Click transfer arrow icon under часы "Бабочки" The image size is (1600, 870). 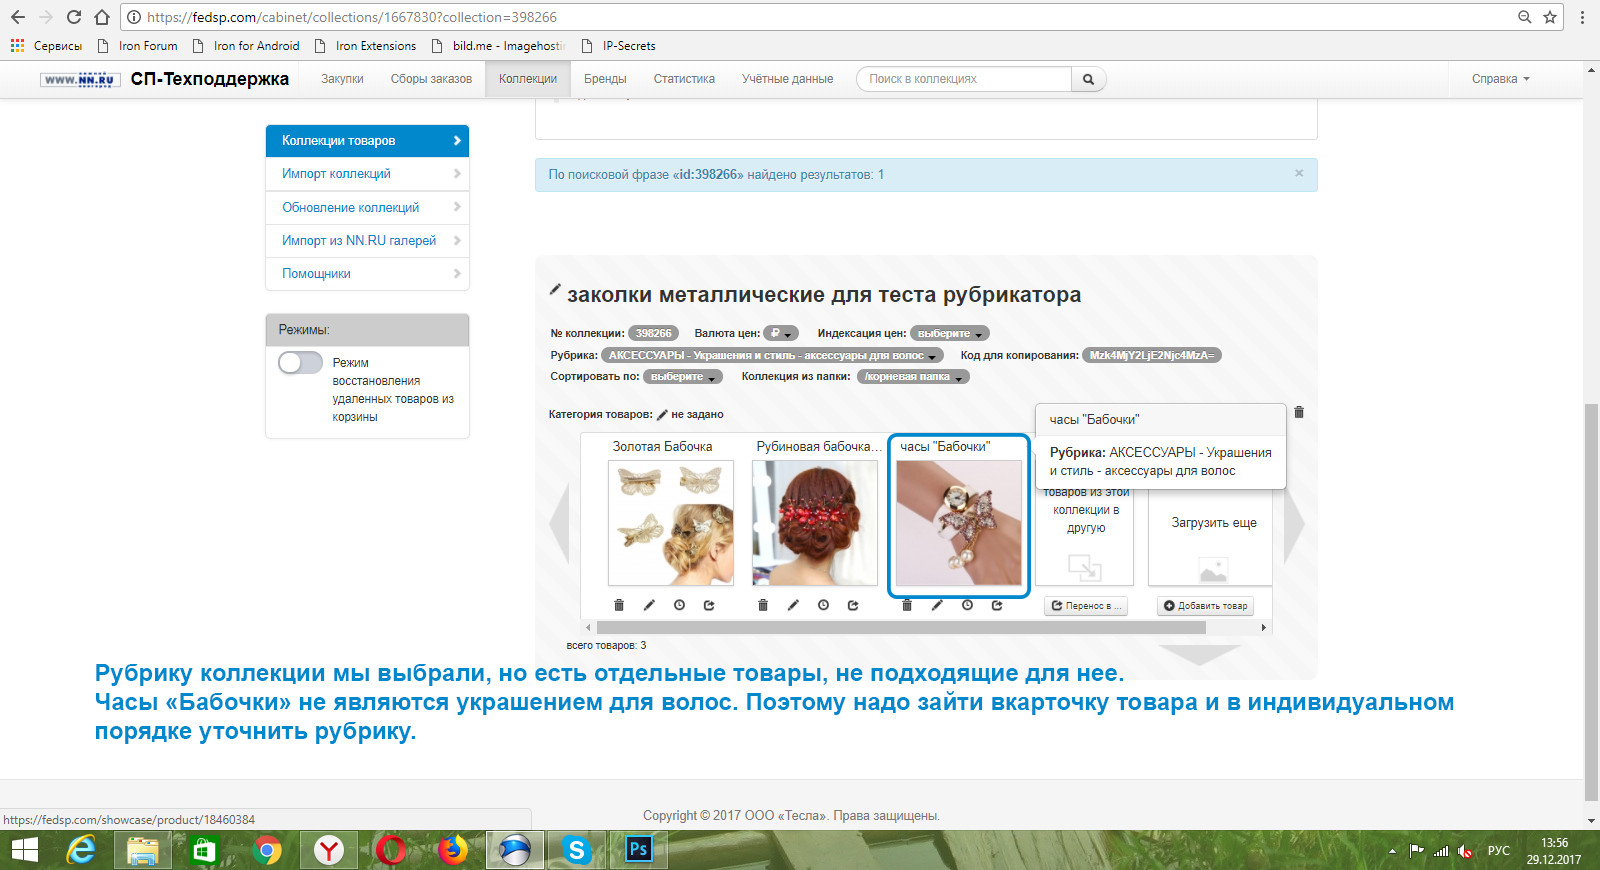click(997, 605)
